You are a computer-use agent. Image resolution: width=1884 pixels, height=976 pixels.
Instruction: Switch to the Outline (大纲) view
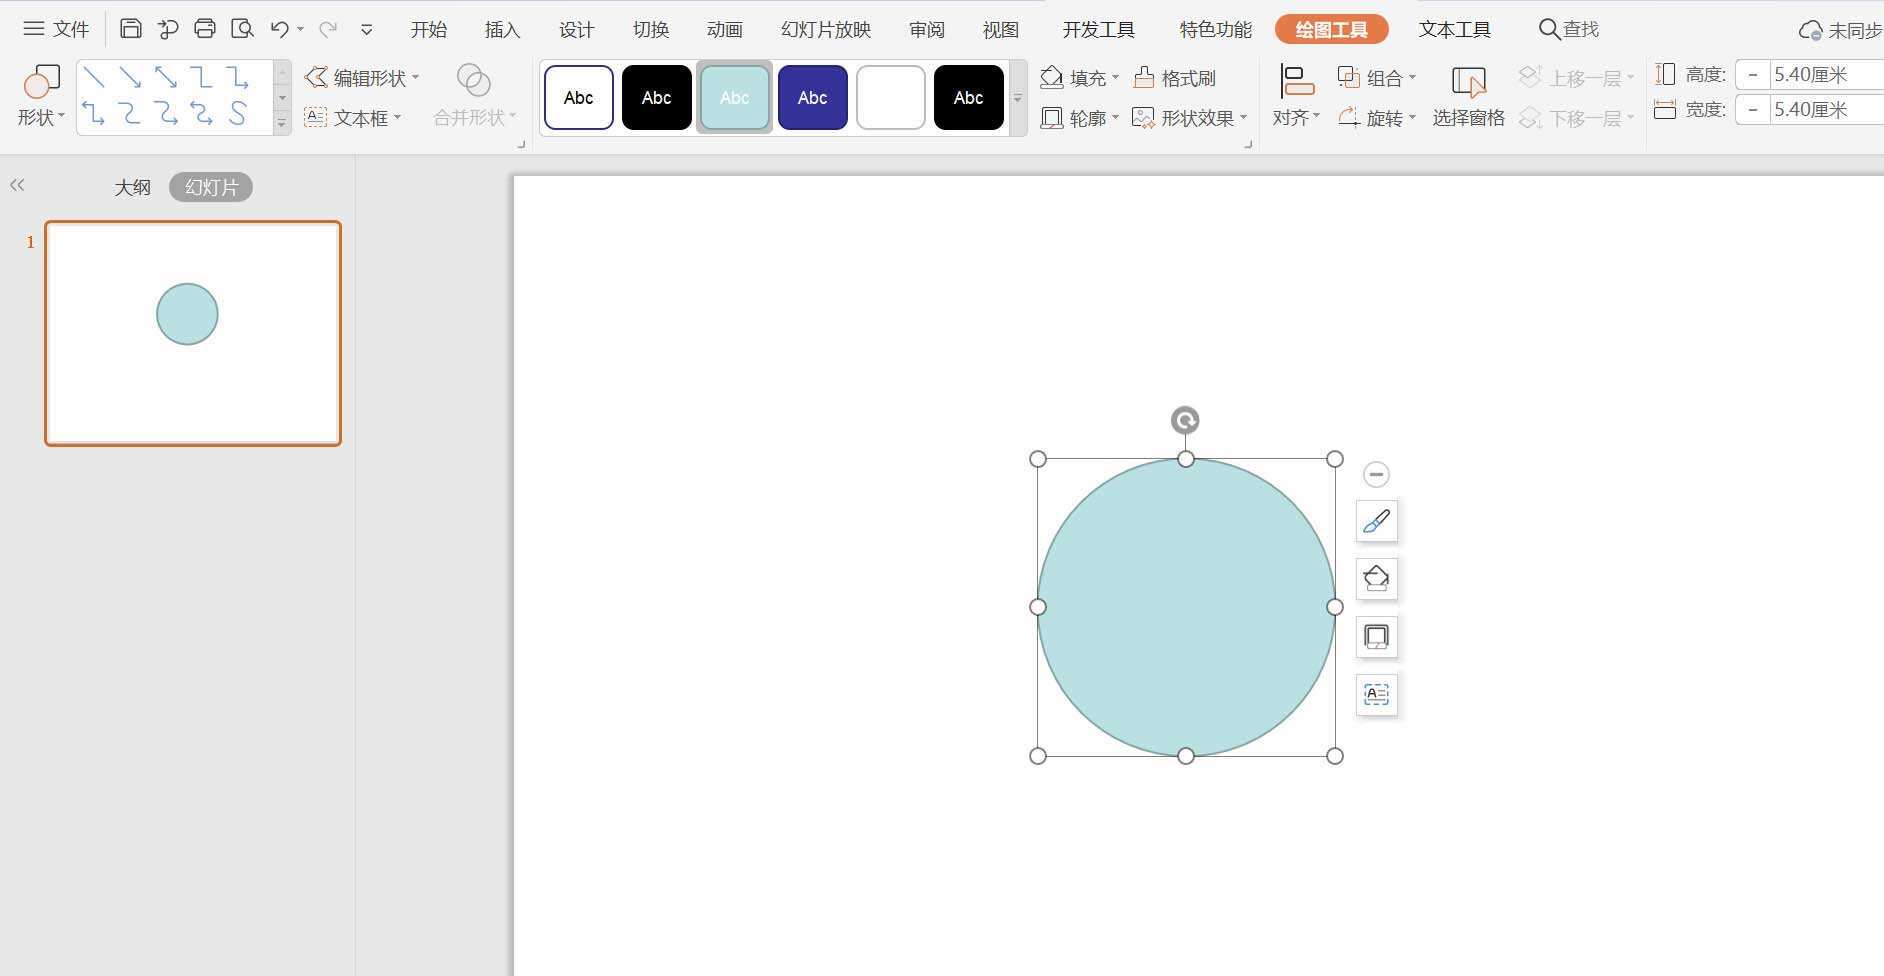pos(132,187)
